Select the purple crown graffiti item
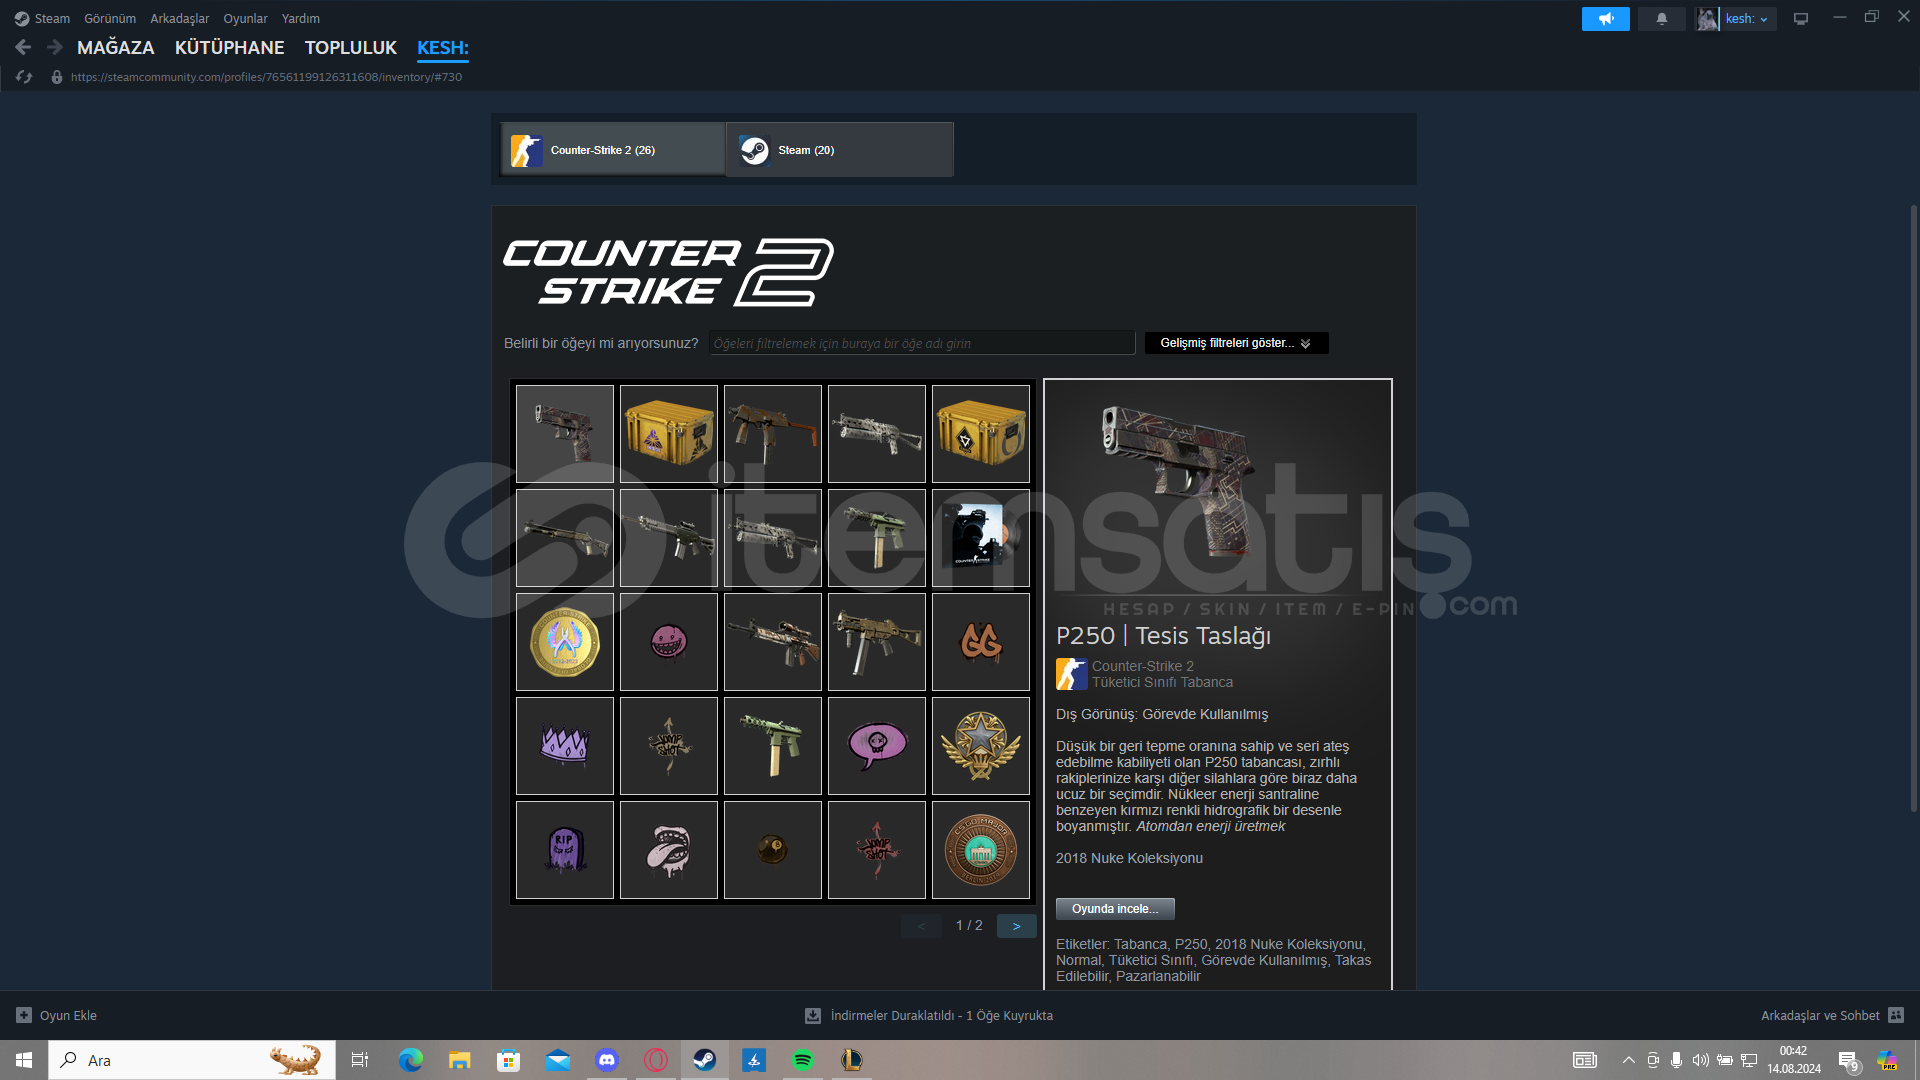 [565, 746]
